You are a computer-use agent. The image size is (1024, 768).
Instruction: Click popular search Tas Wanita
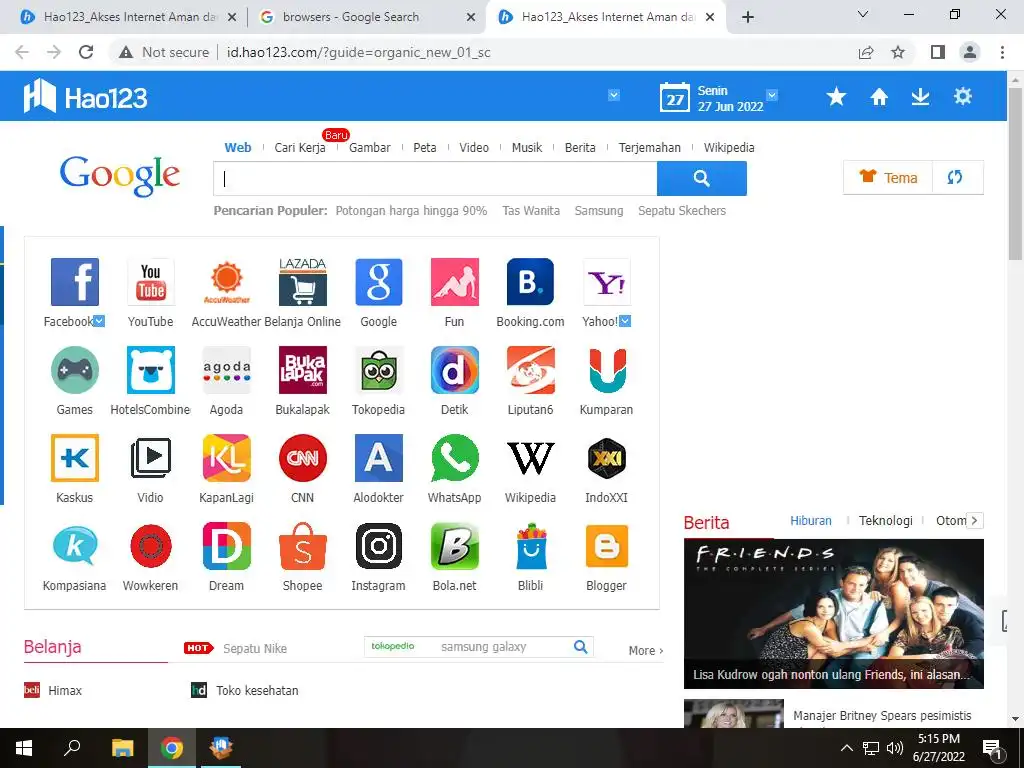(531, 211)
